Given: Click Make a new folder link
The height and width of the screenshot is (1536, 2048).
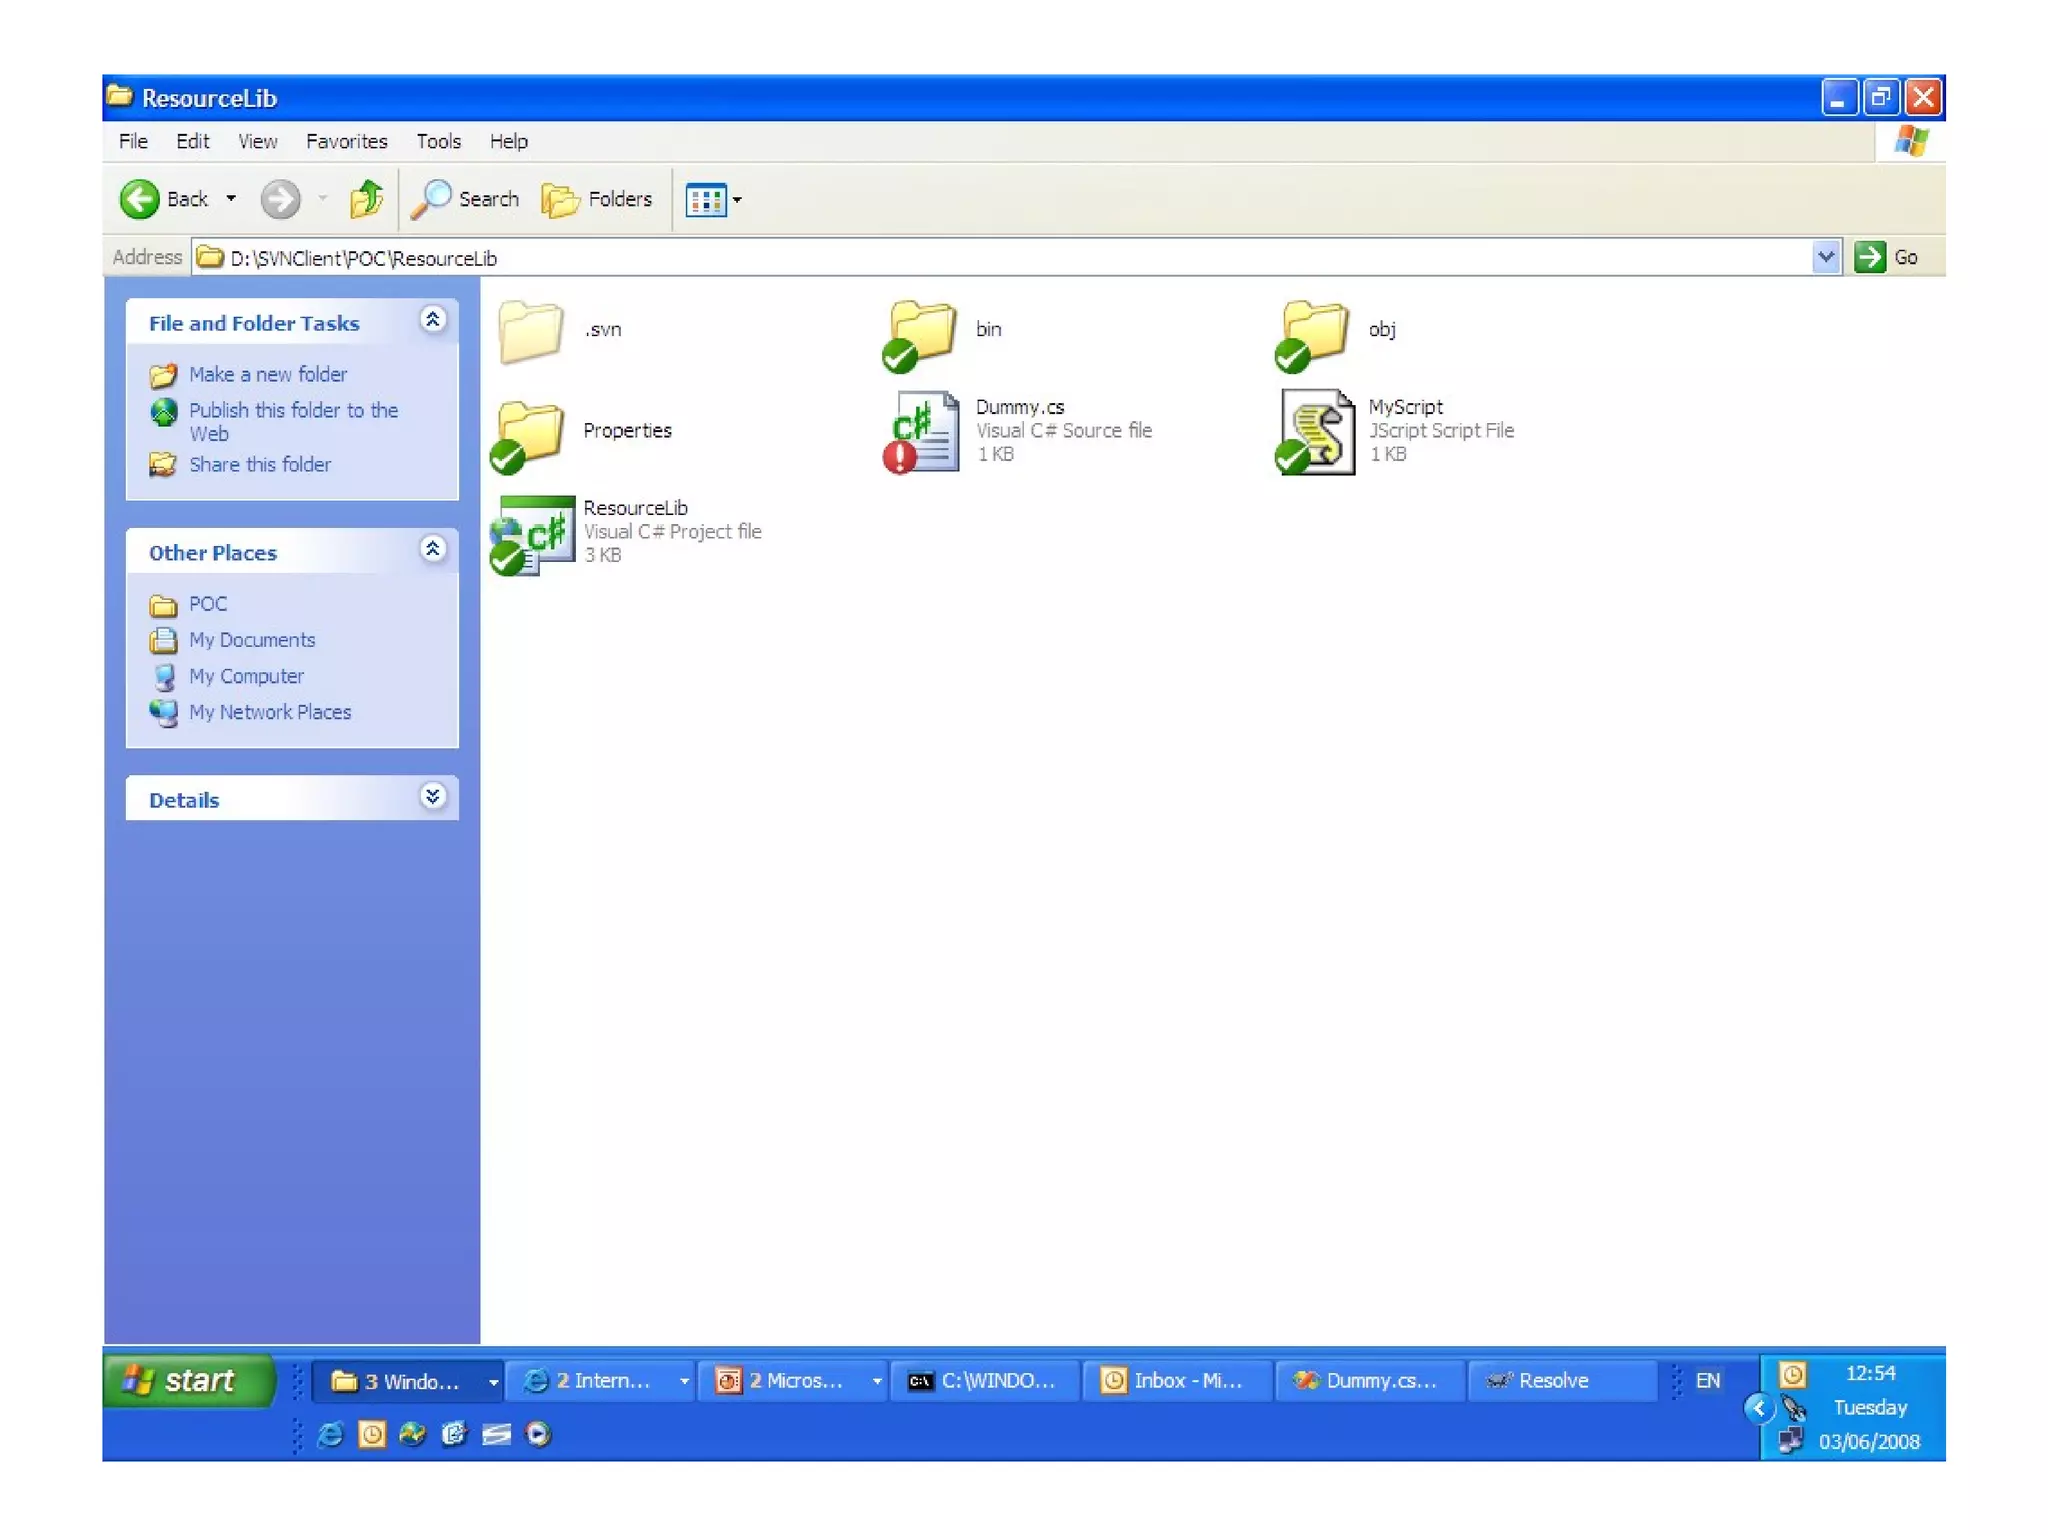Looking at the screenshot, I should 268,374.
